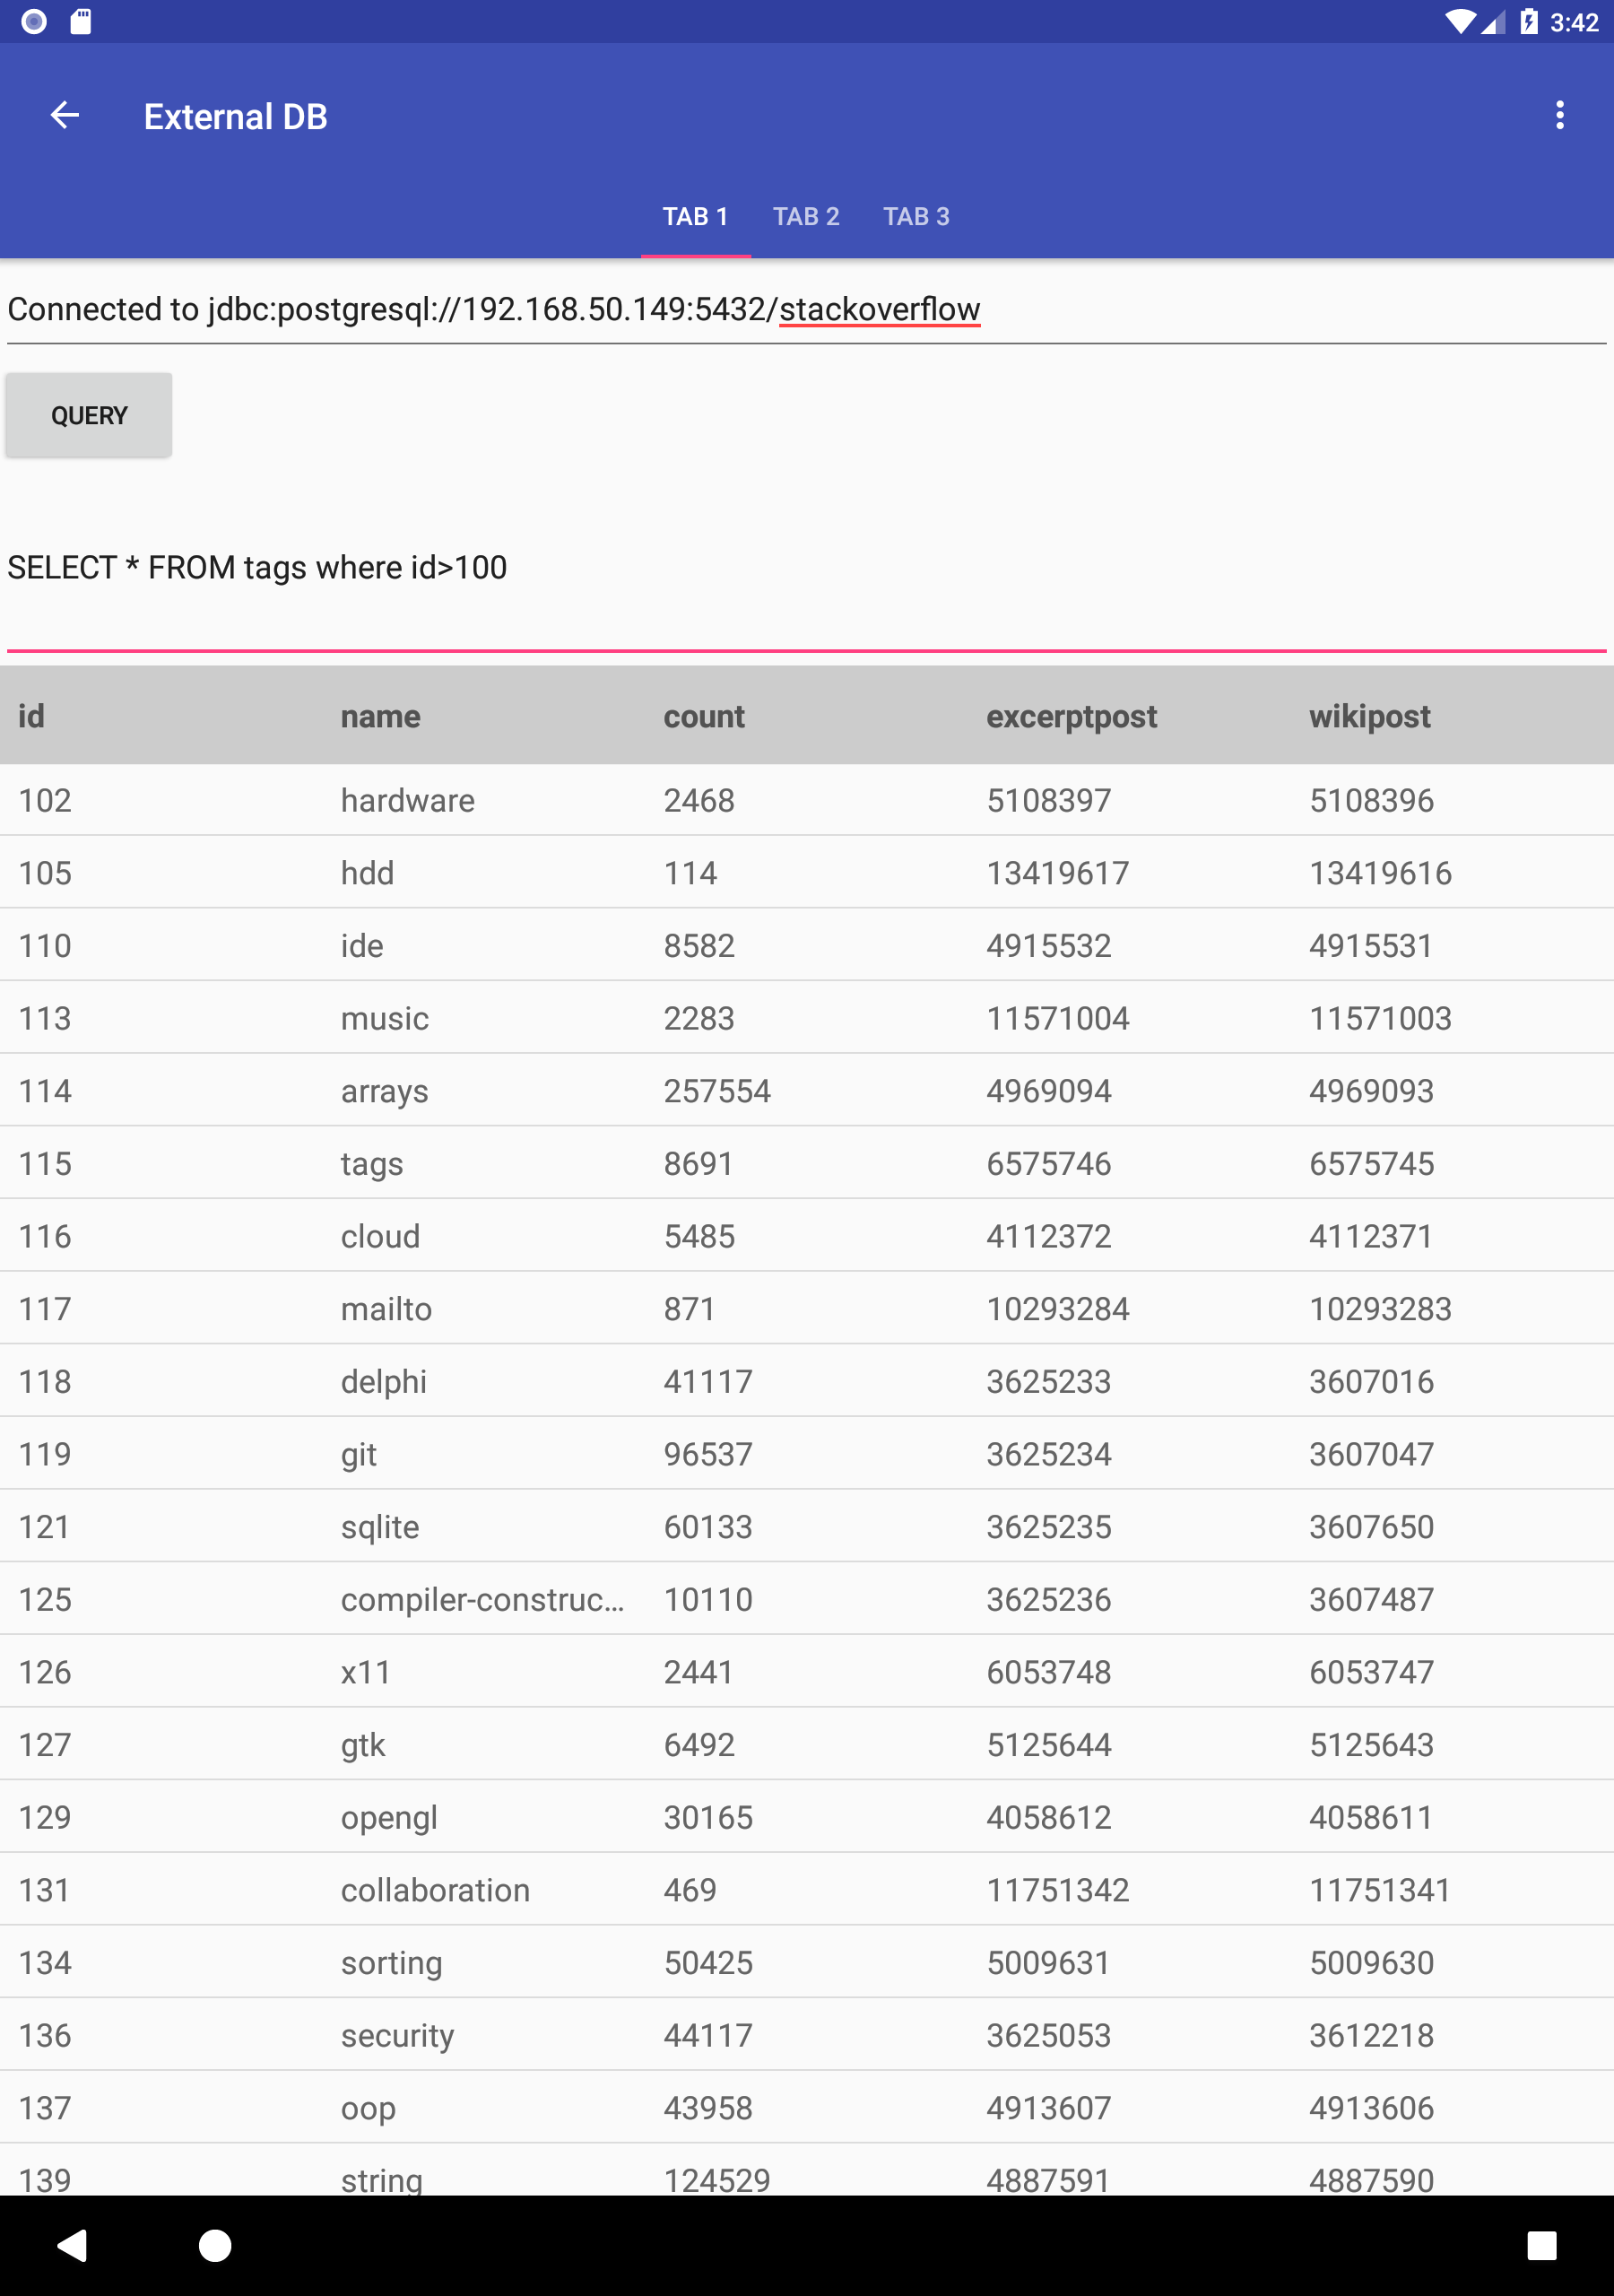The width and height of the screenshot is (1614, 2296).
Task: Switch to TAB 2
Action: pyautogui.click(x=806, y=216)
